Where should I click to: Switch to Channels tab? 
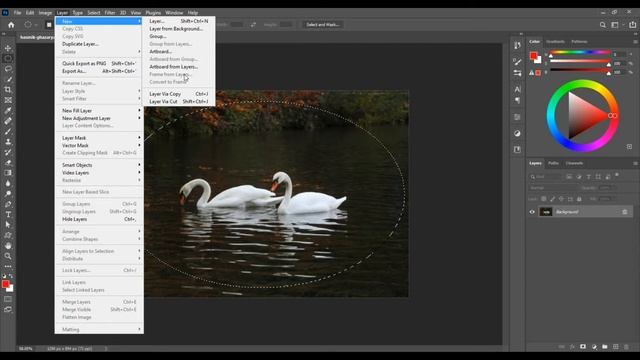click(574, 163)
